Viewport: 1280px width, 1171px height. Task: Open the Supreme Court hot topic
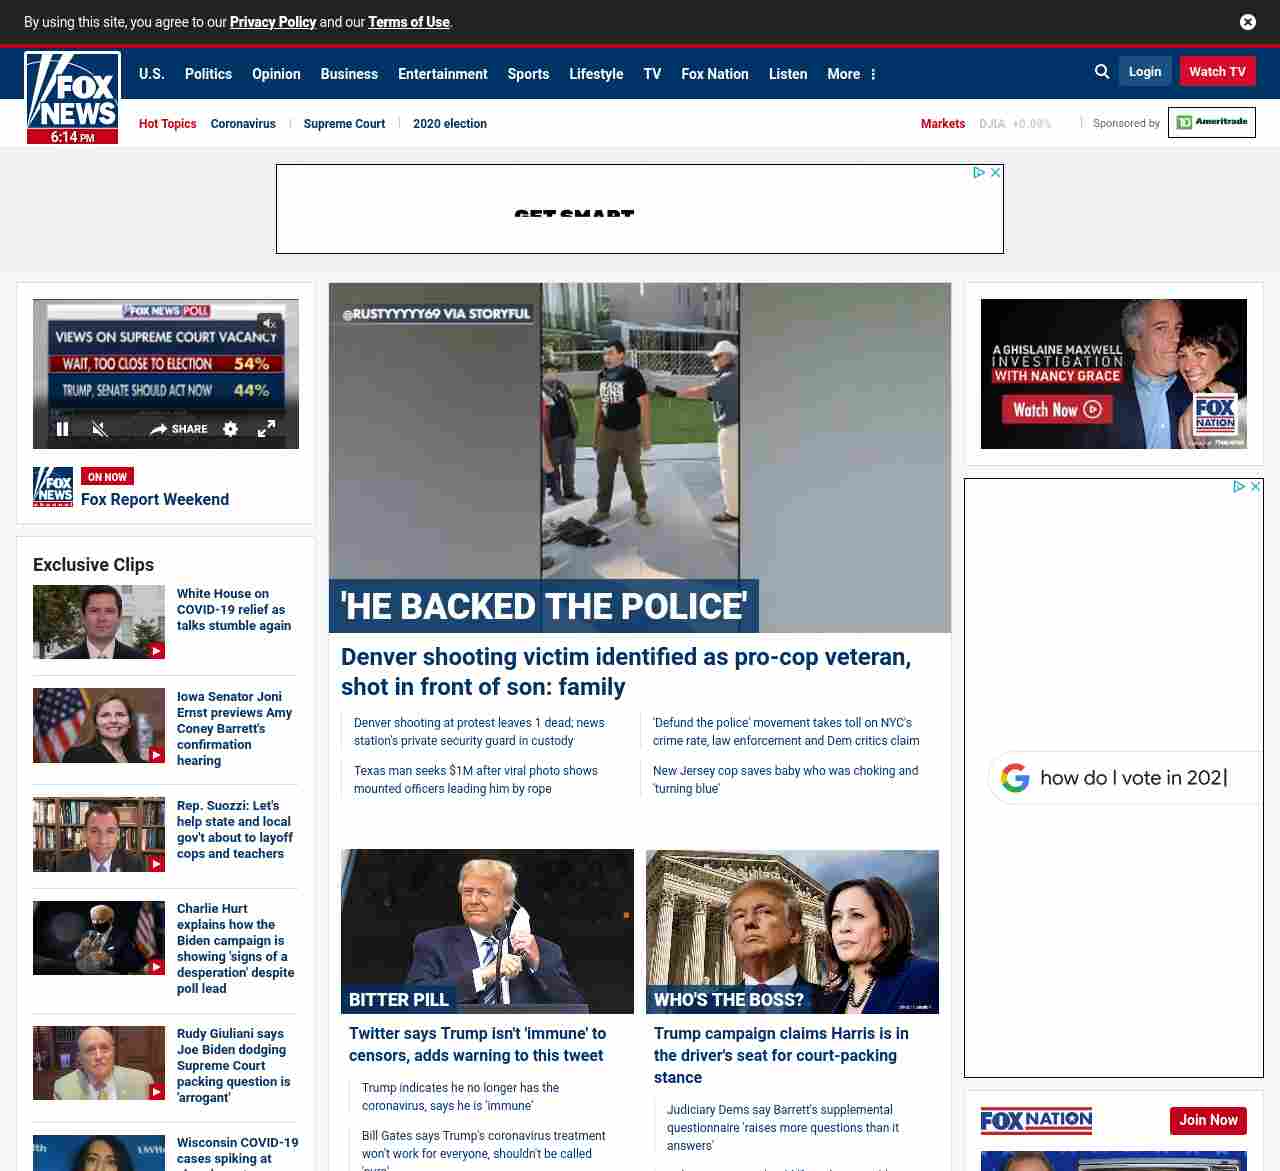[x=344, y=124]
